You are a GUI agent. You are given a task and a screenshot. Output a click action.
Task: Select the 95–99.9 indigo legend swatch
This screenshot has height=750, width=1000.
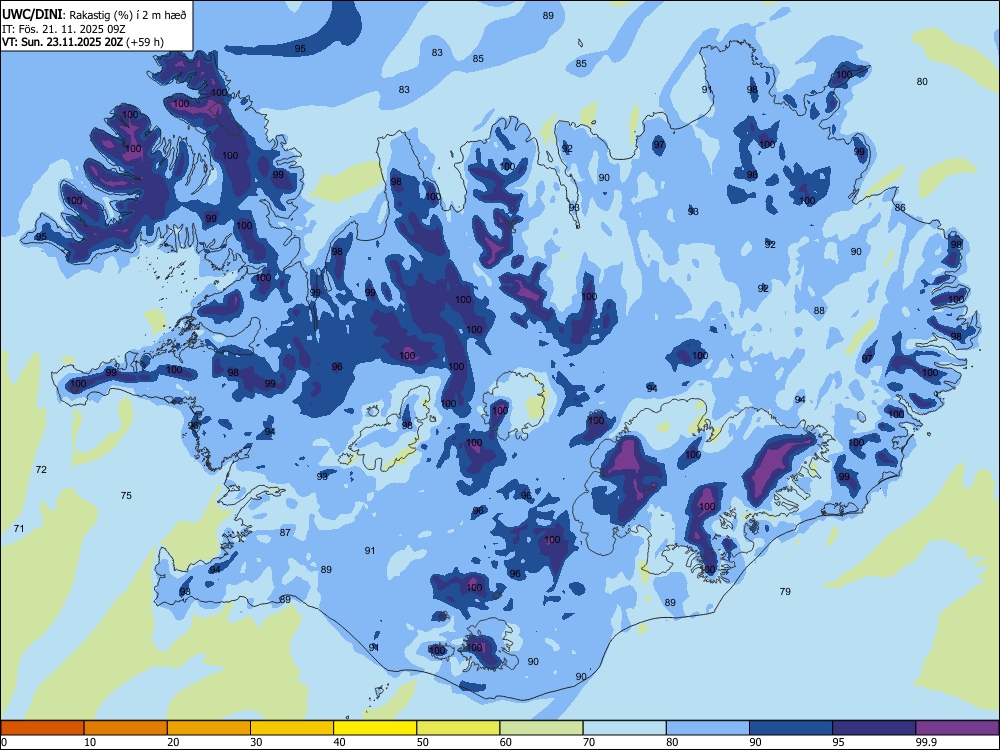(x=874, y=728)
